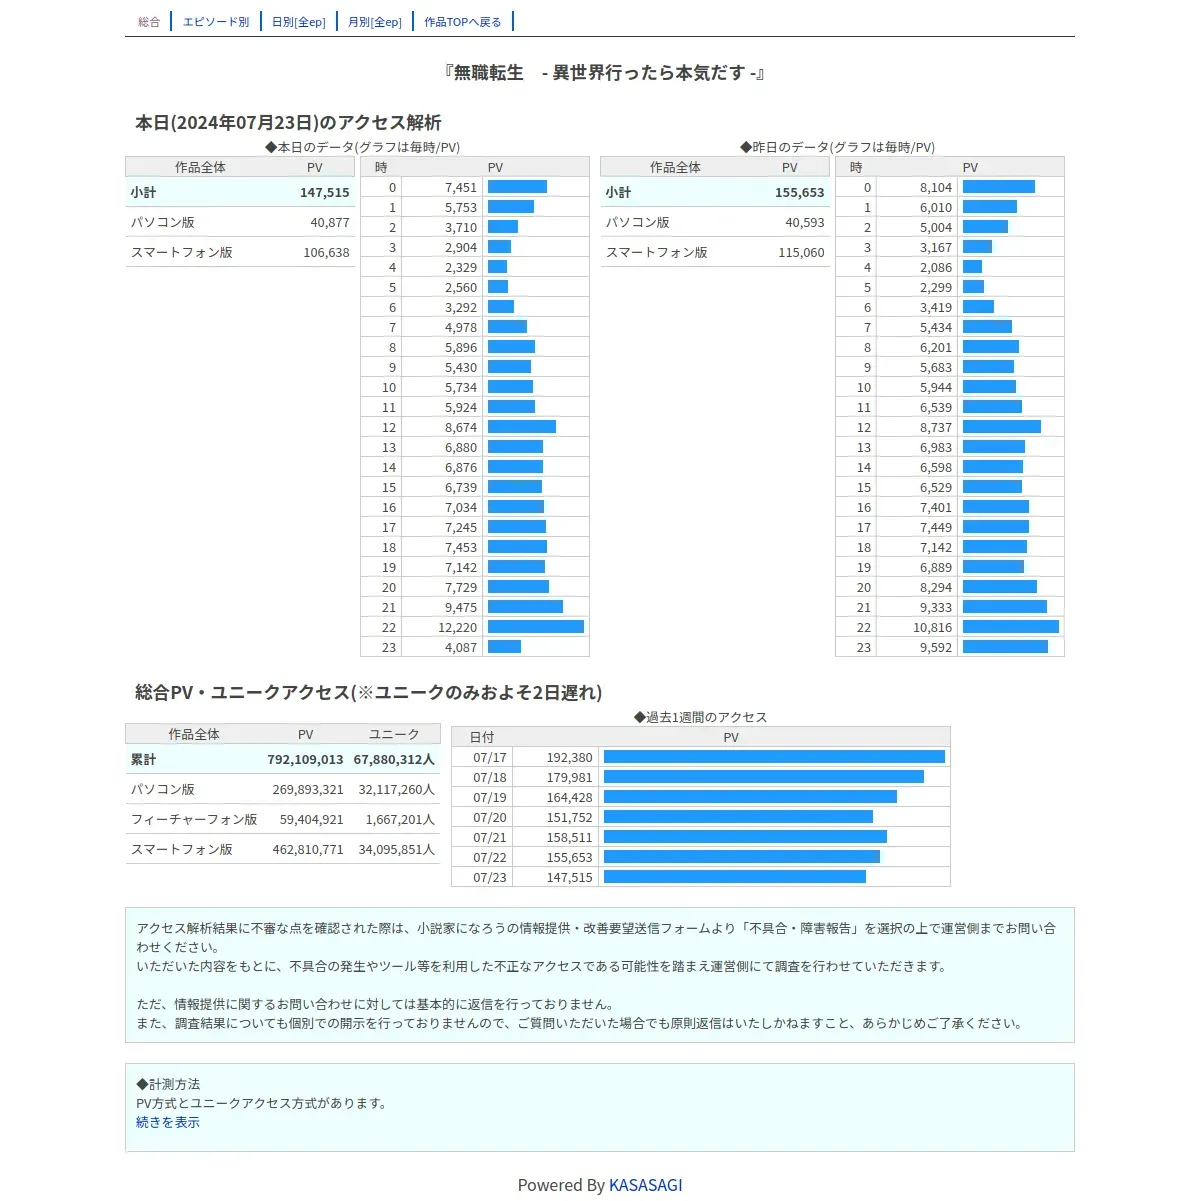Click yesterday's hour 0 PV 8,104

[x=936, y=188]
